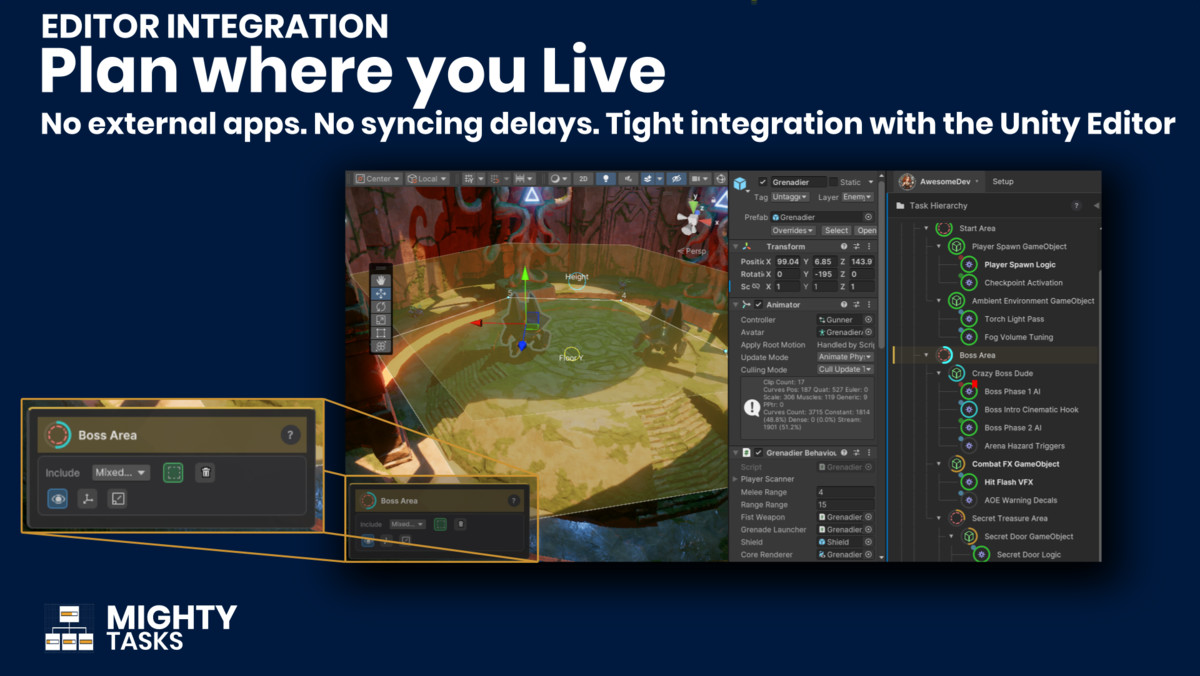Image resolution: width=1200 pixels, height=676 pixels.
Task: Click the resize box icon in large Boss Area panel
Action: 118,498
